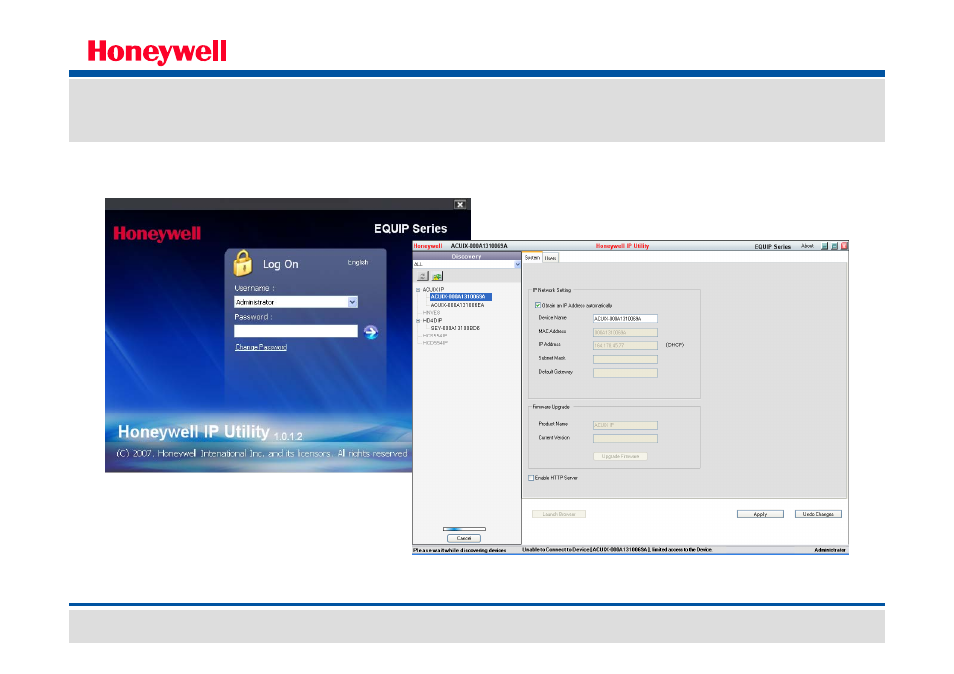Screen dimensions: 954x674
Task: Click the Launch Browser button
Action: coord(559,514)
